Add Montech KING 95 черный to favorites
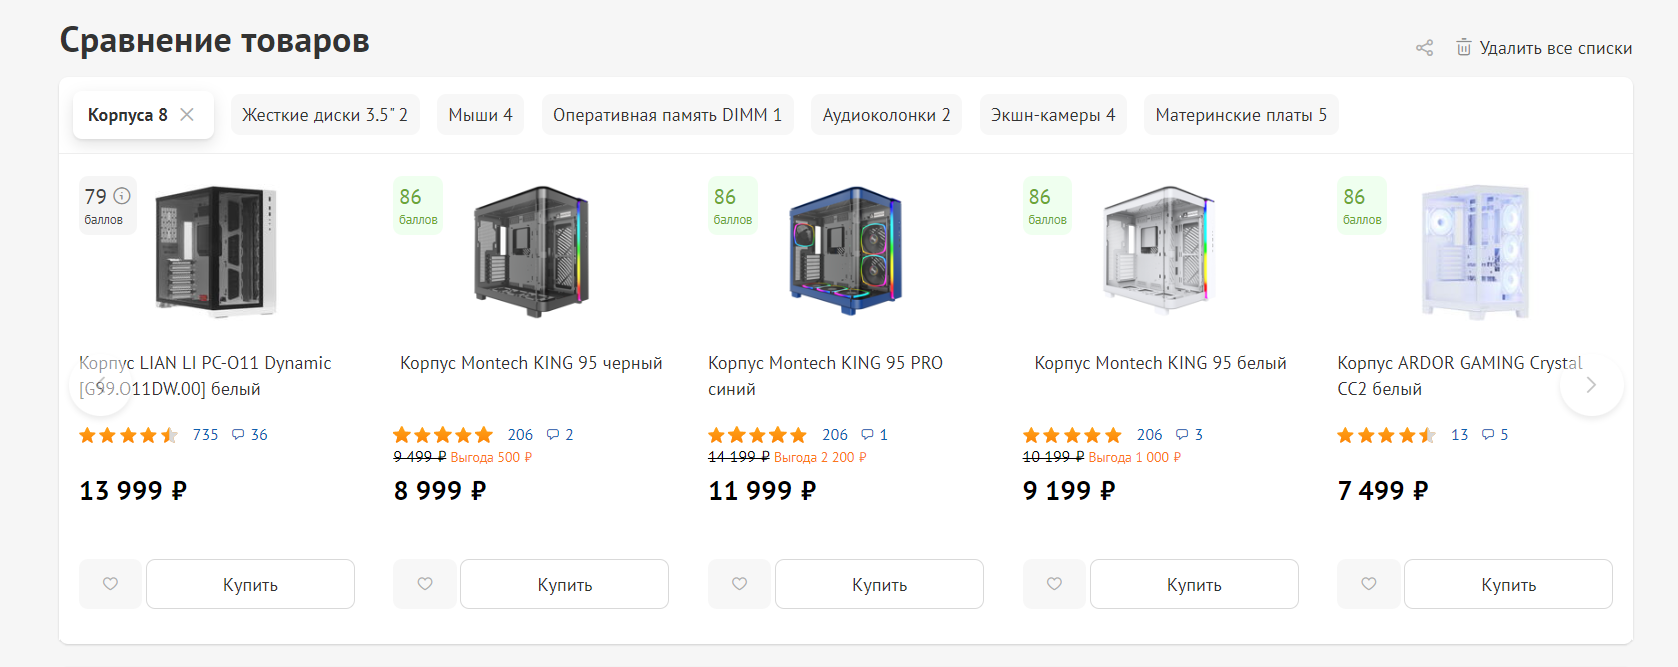The width and height of the screenshot is (1678, 667). point(425,584)
